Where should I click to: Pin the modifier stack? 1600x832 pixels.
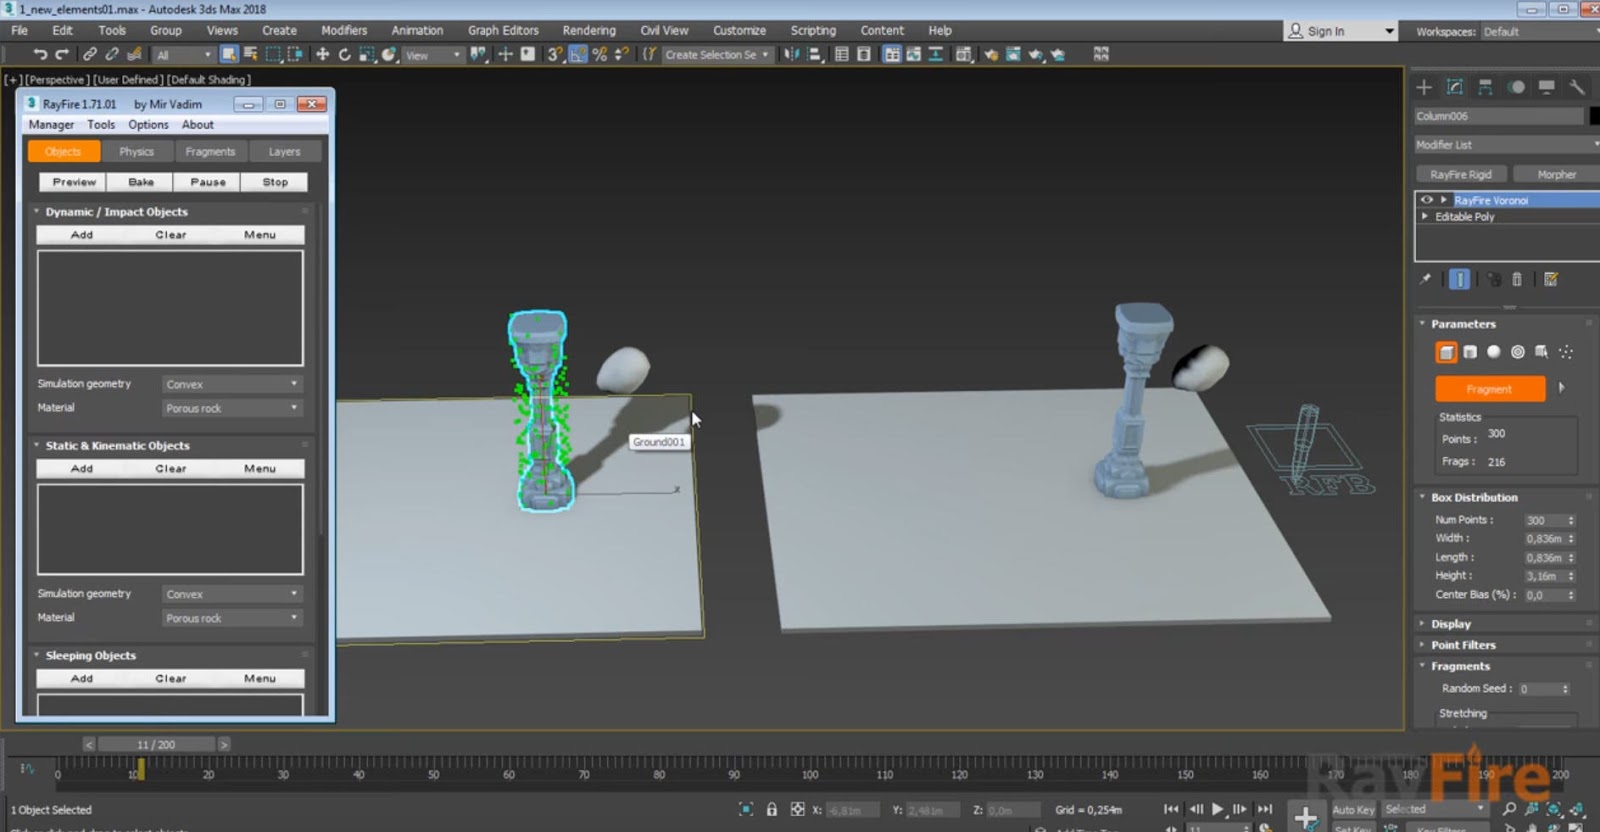coord(1425,280)
